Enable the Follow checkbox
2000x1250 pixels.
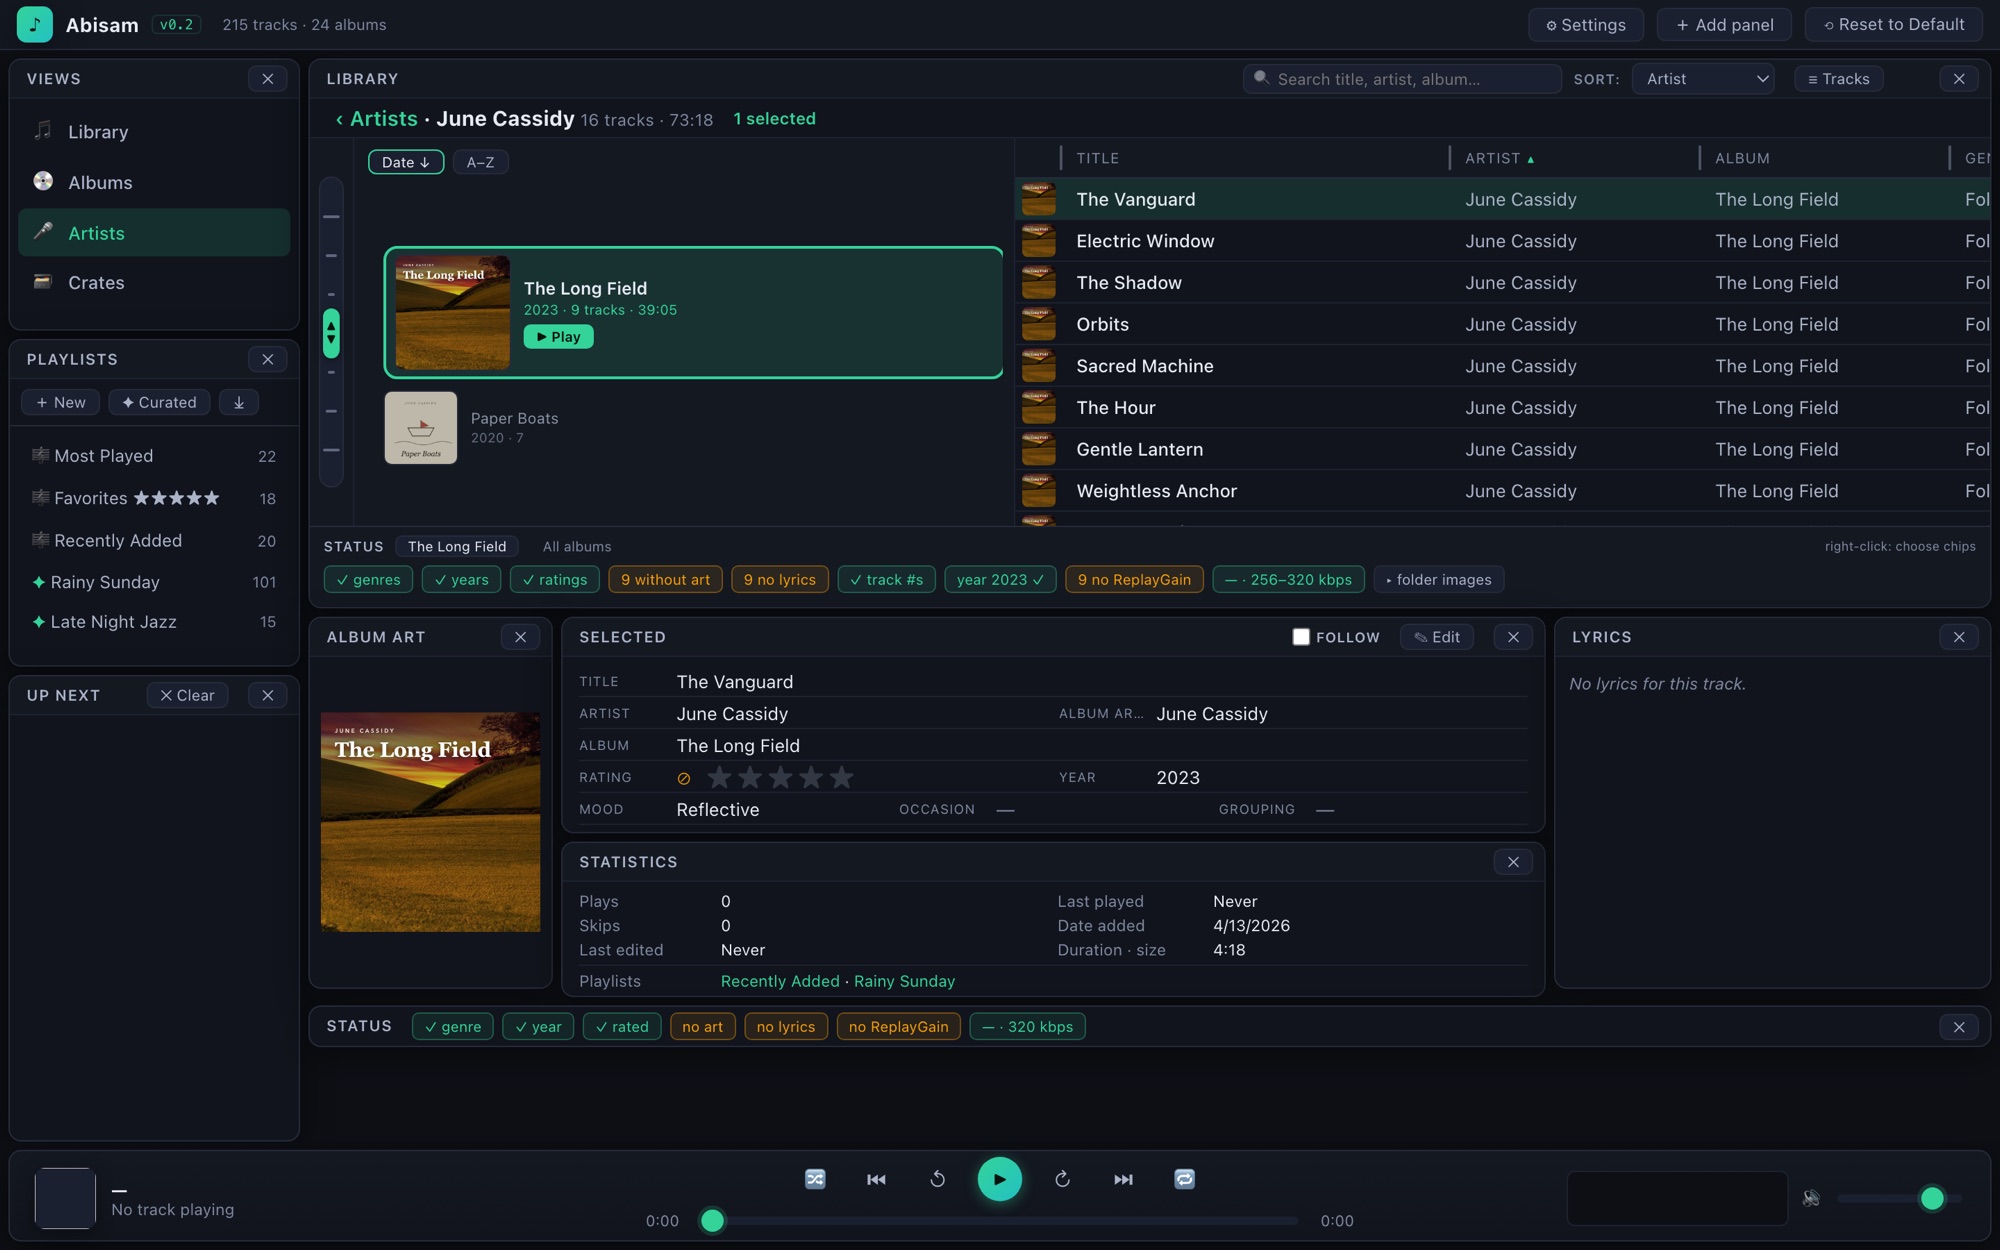[x=1301, y=637]
